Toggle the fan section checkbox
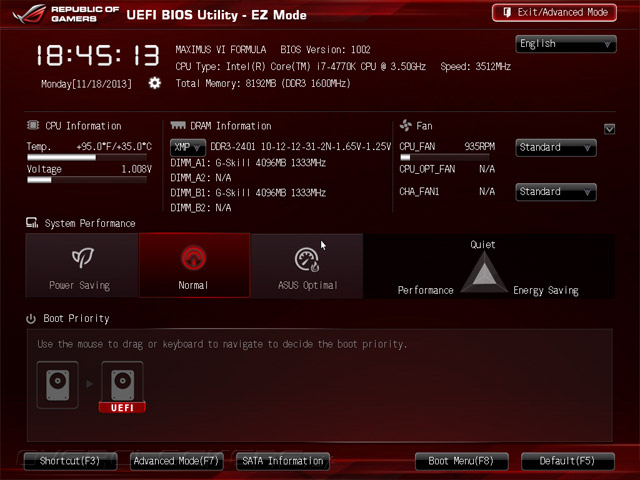This screenshot has height=480, width=640. (609, 129)
